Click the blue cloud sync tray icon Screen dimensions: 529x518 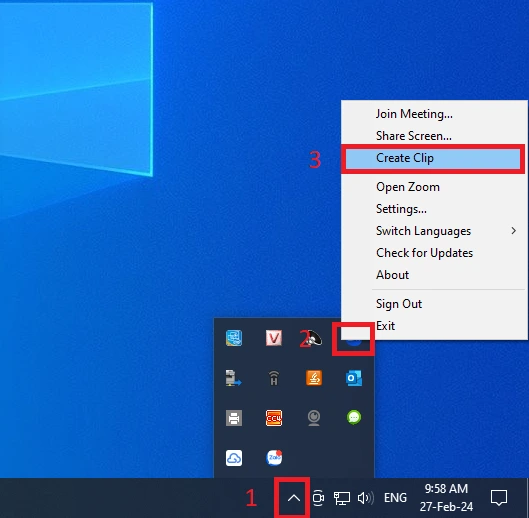click(x=234, y=458)
